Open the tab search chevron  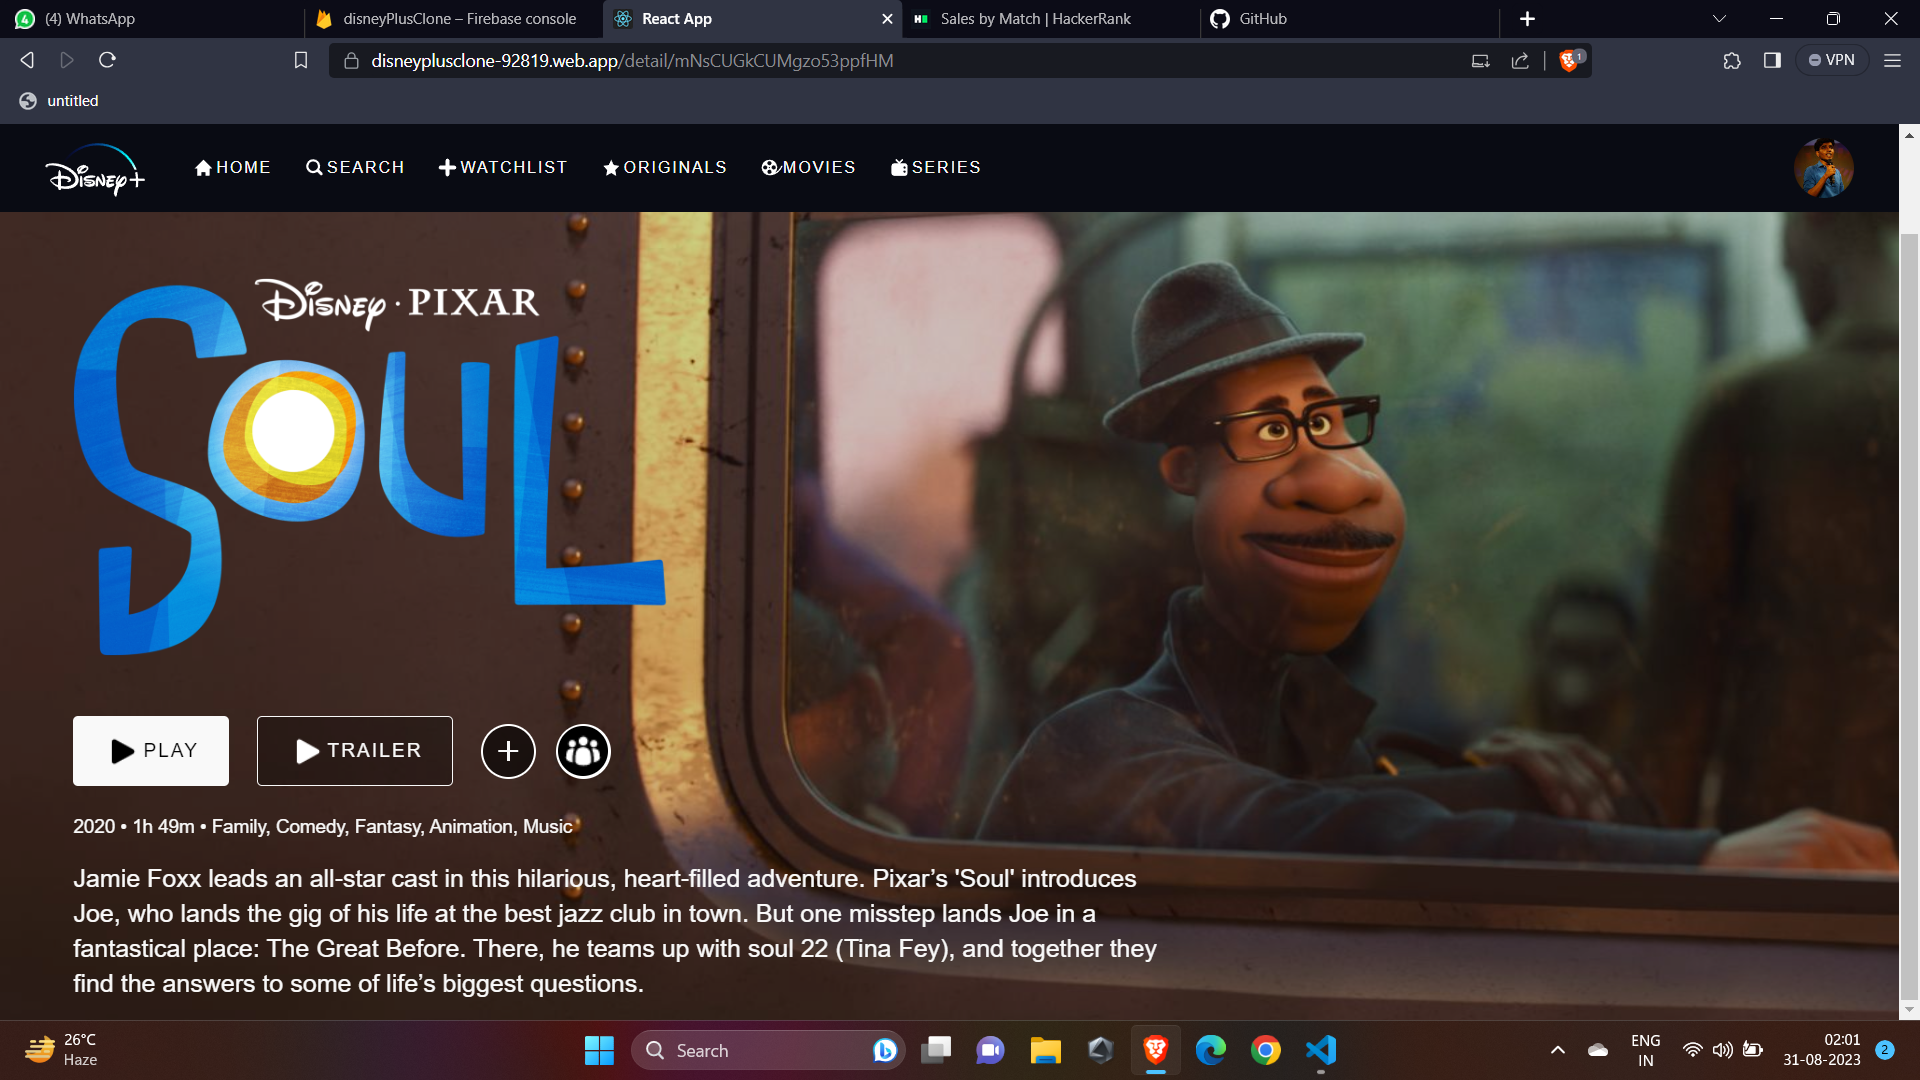click(1718, 18)
